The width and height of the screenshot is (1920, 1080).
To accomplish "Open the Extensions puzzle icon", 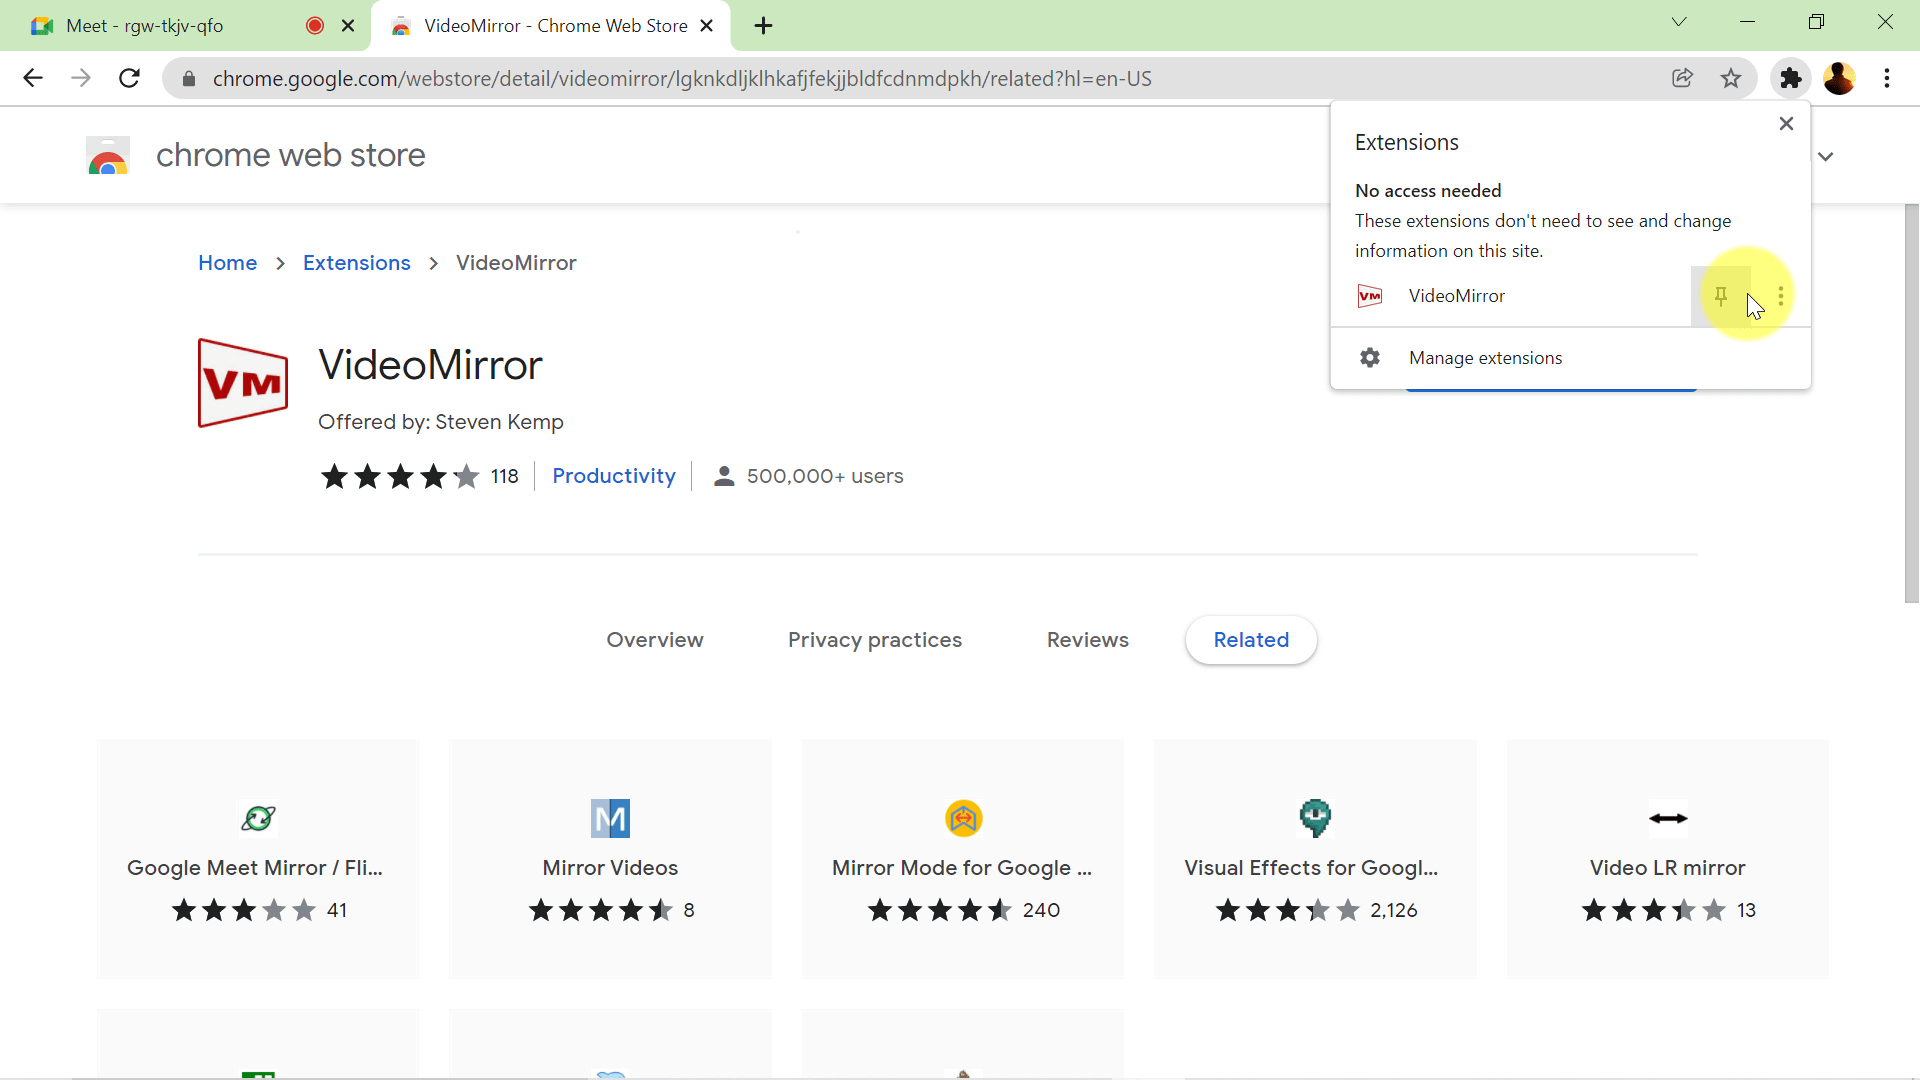I will click(1791, 78).
